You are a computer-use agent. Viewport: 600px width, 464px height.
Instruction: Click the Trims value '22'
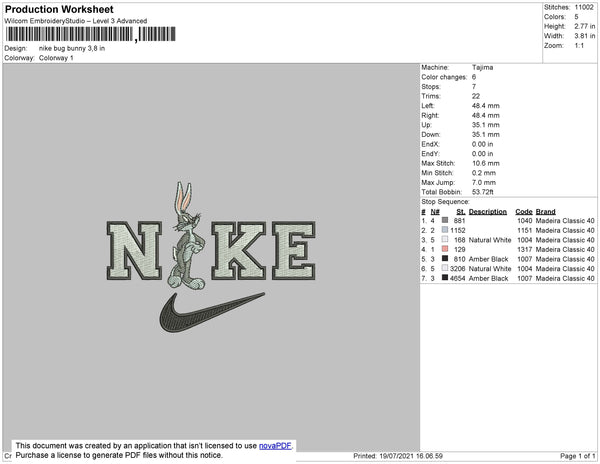[476, 96]
